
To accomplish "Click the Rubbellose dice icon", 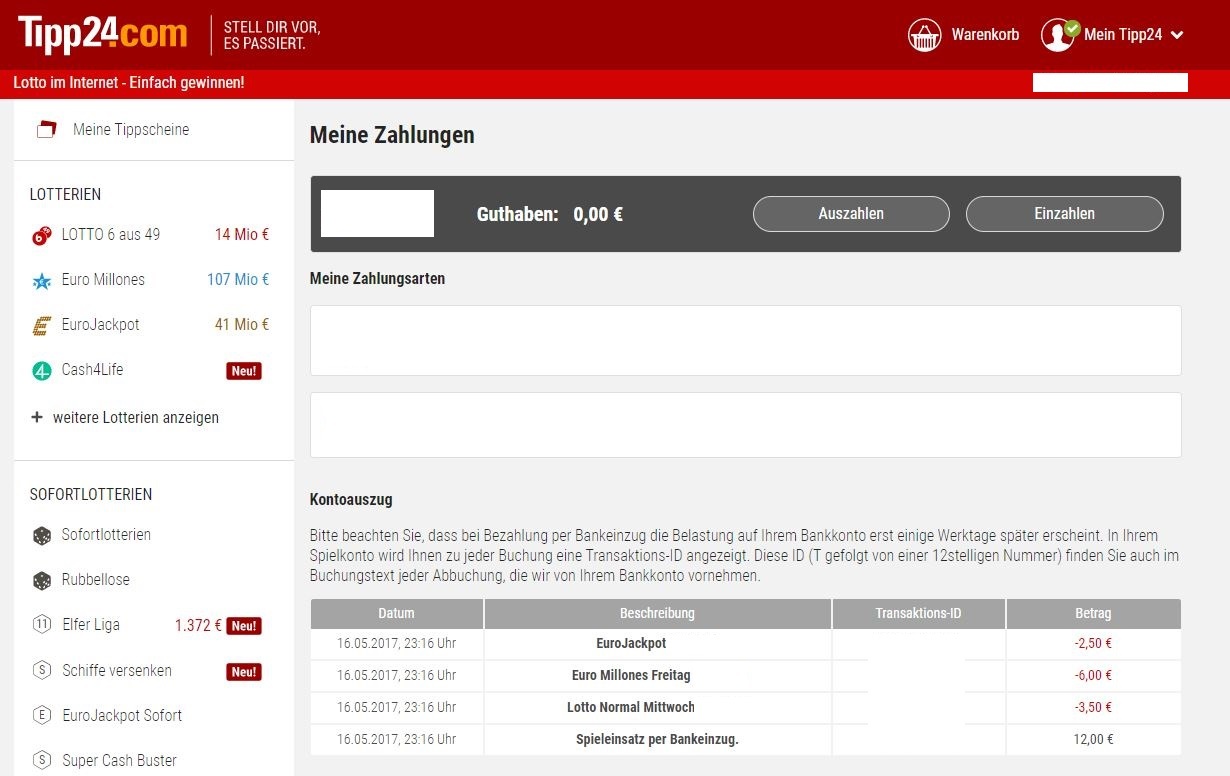I will (42, 581).
